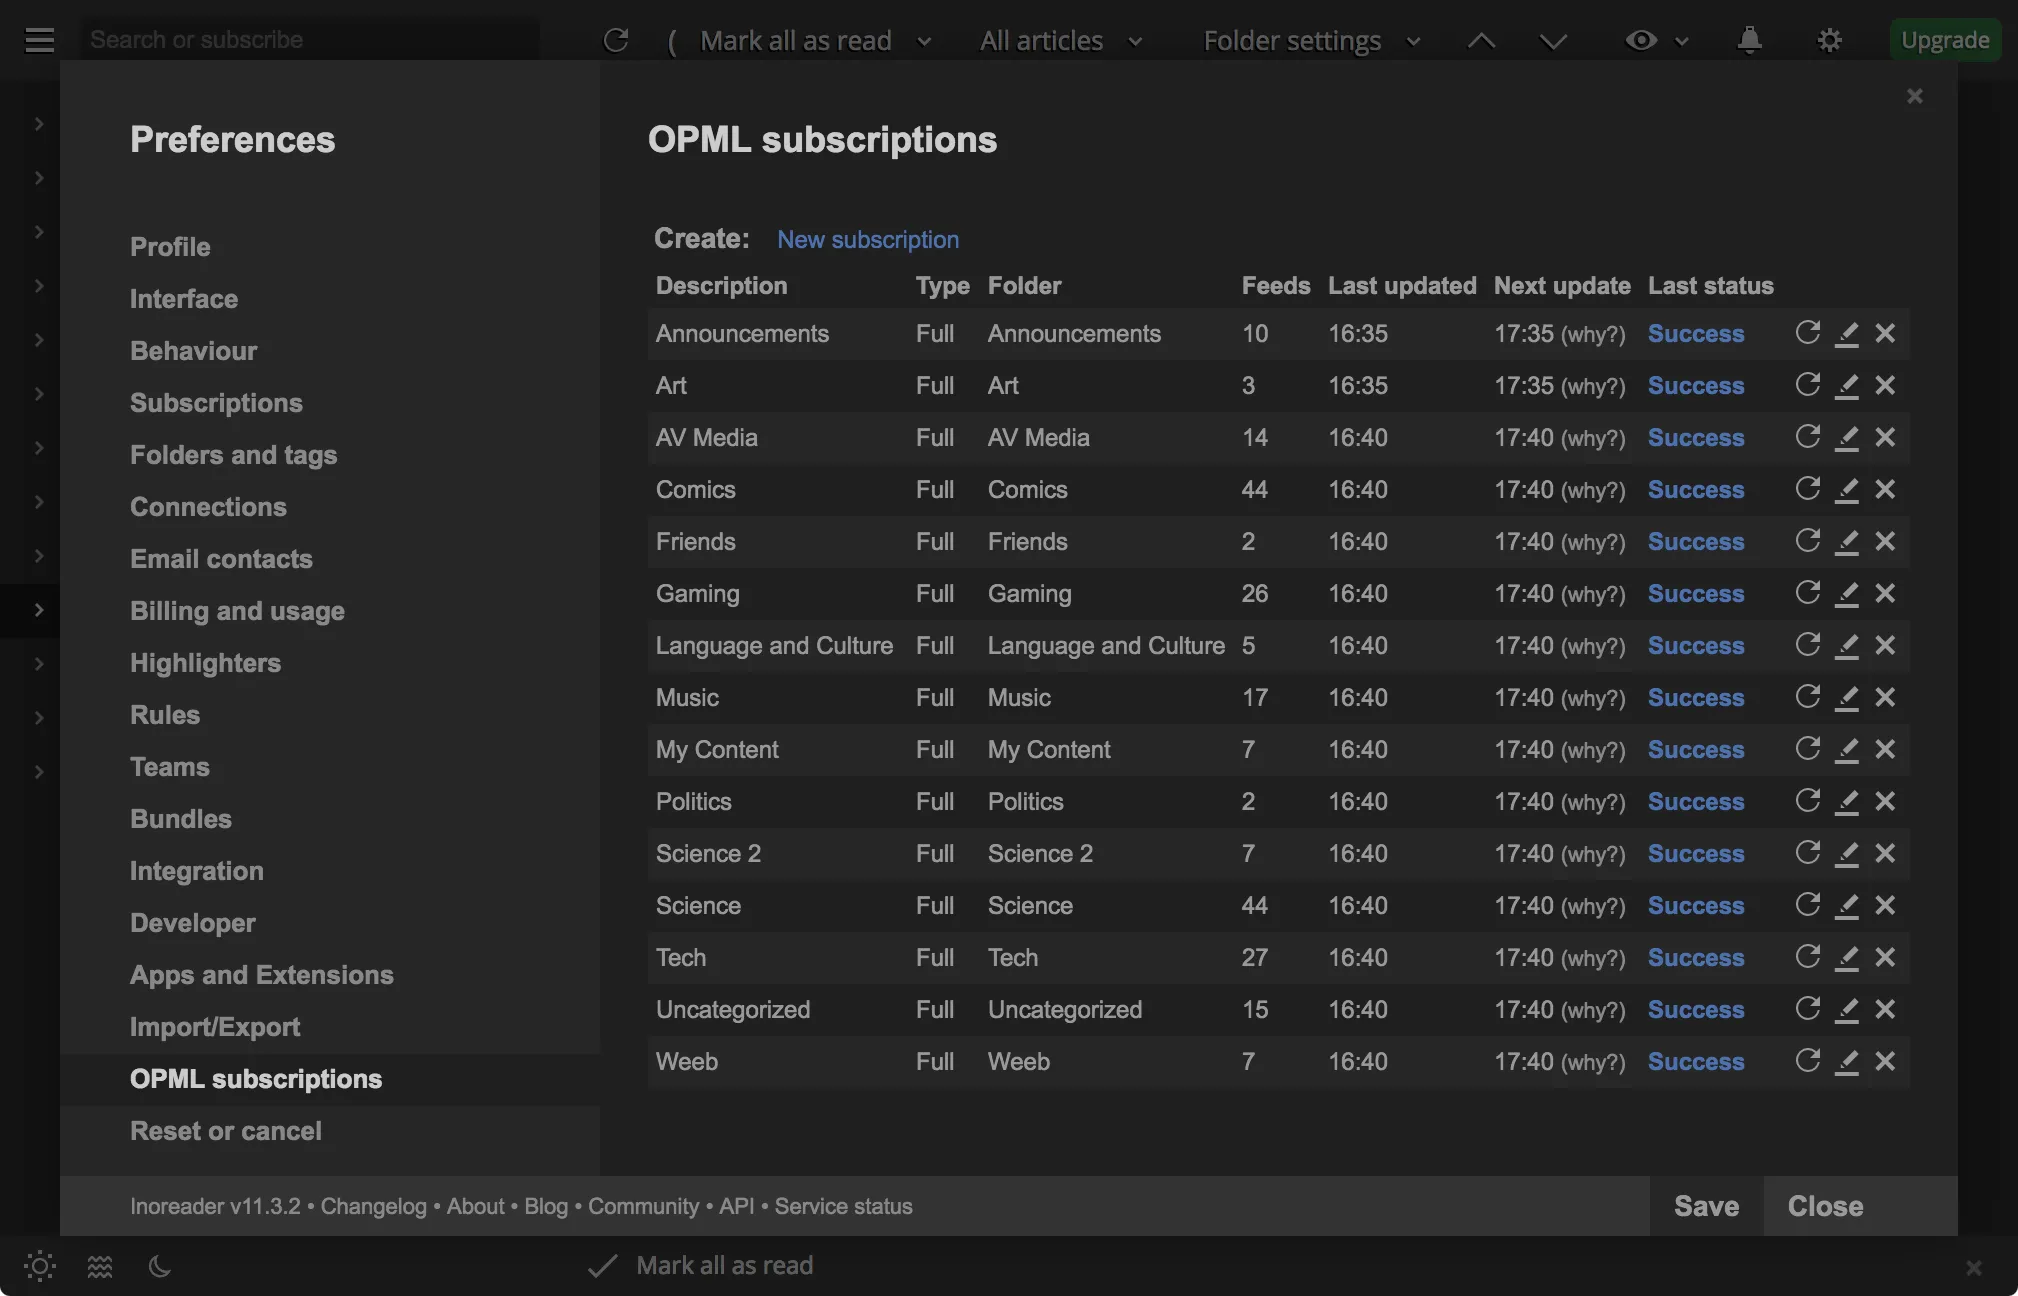Select Apps and Extensions section
The height and width of the screenshot is (1296, 2018).
click(262, 975)
